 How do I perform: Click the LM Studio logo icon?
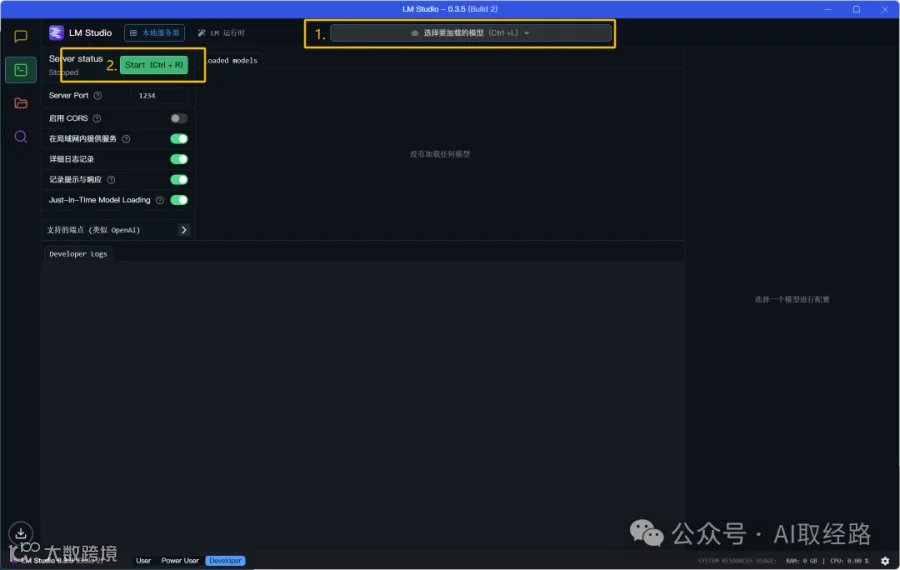point(56,33)
